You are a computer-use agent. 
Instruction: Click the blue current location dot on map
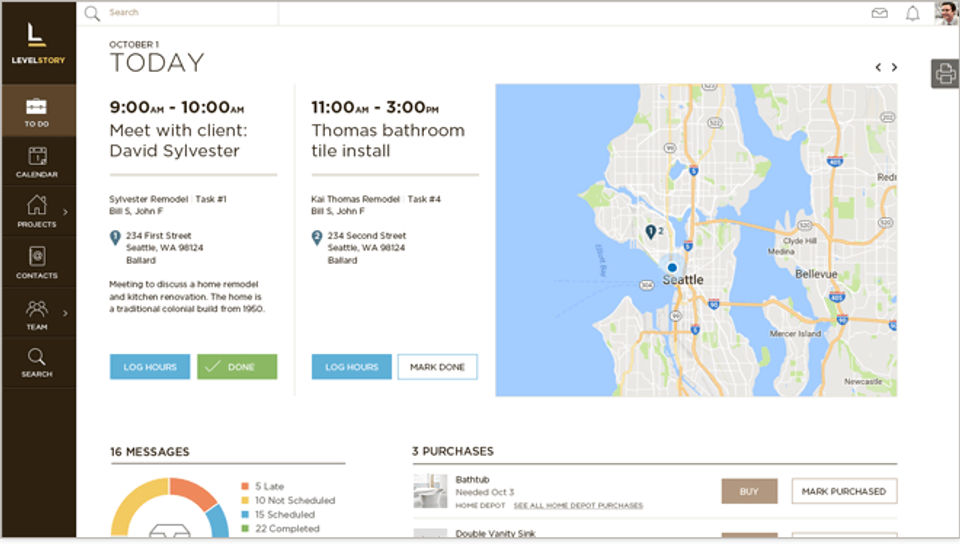(672, 267)
